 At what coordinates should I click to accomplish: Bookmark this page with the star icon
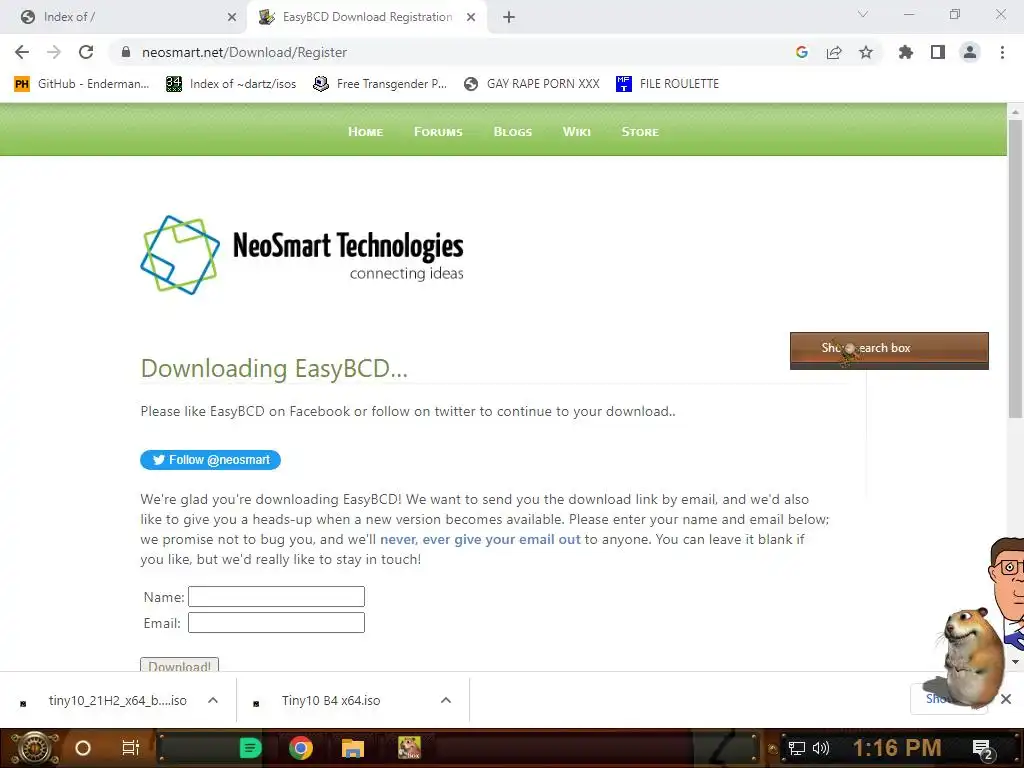[x=866, y=52]
